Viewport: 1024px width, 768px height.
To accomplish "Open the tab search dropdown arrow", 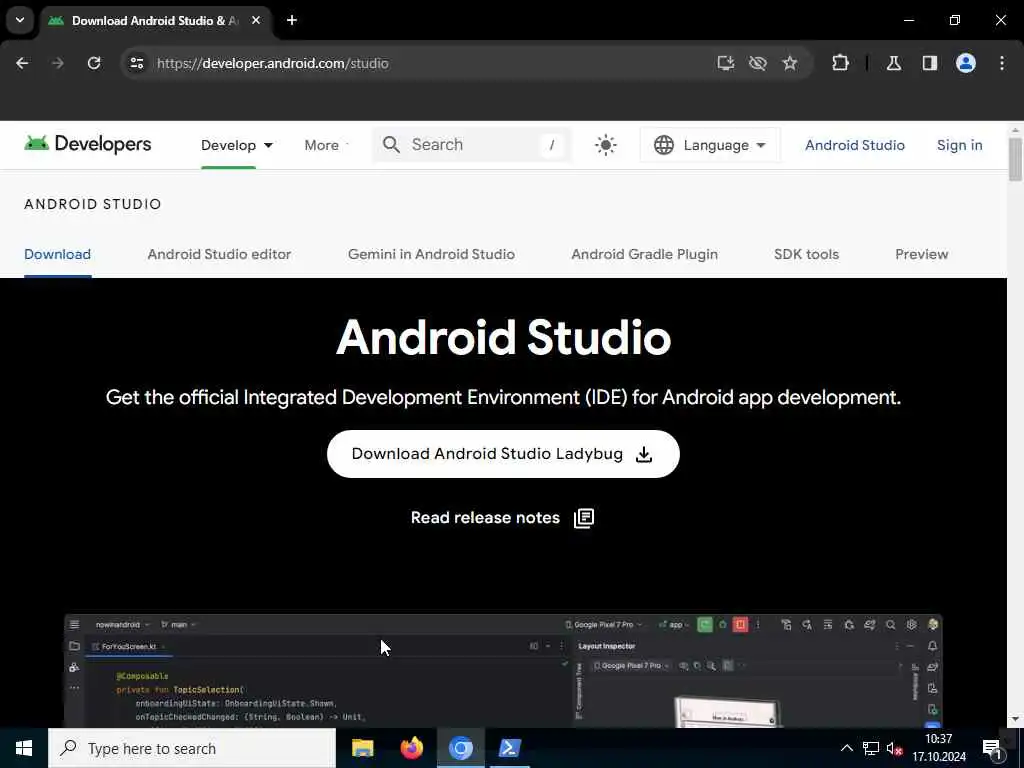I will [20, 20].
